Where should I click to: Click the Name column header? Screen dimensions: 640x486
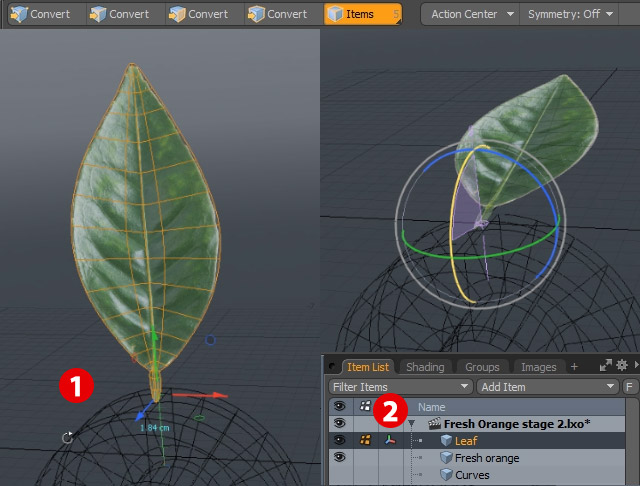pyautogui.click(x=431, y=407)
